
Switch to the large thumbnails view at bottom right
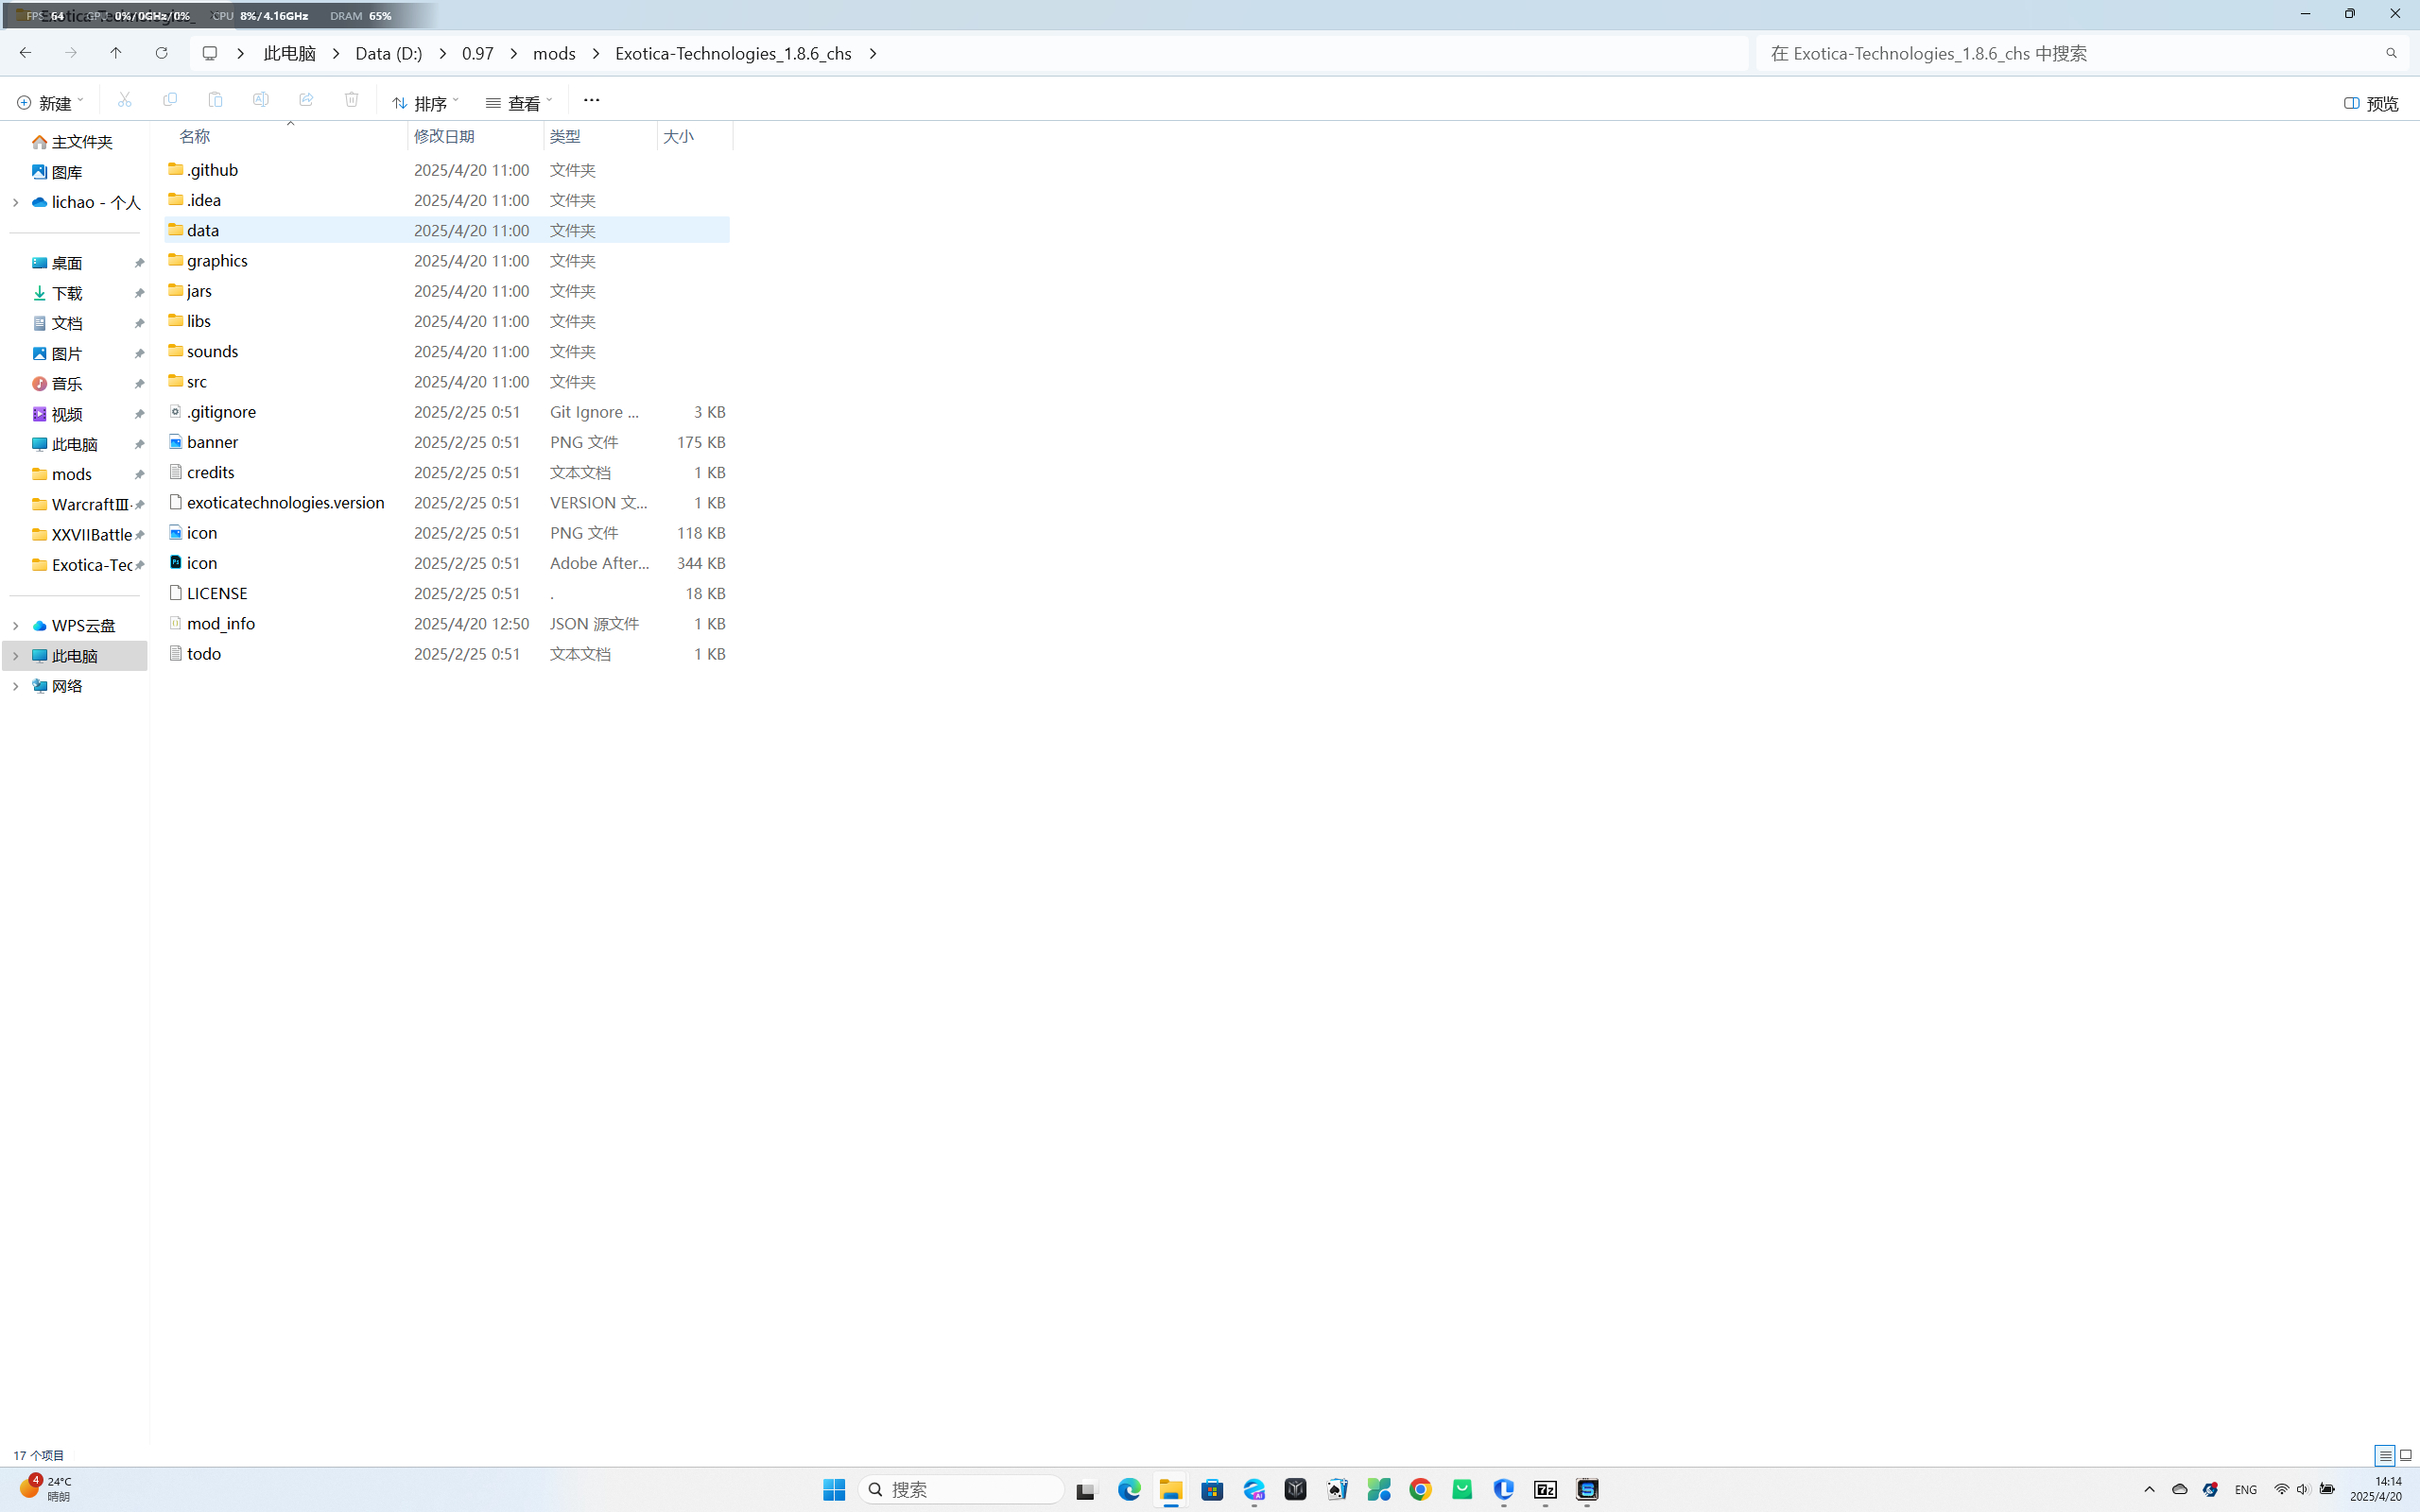(2406, 1455)
